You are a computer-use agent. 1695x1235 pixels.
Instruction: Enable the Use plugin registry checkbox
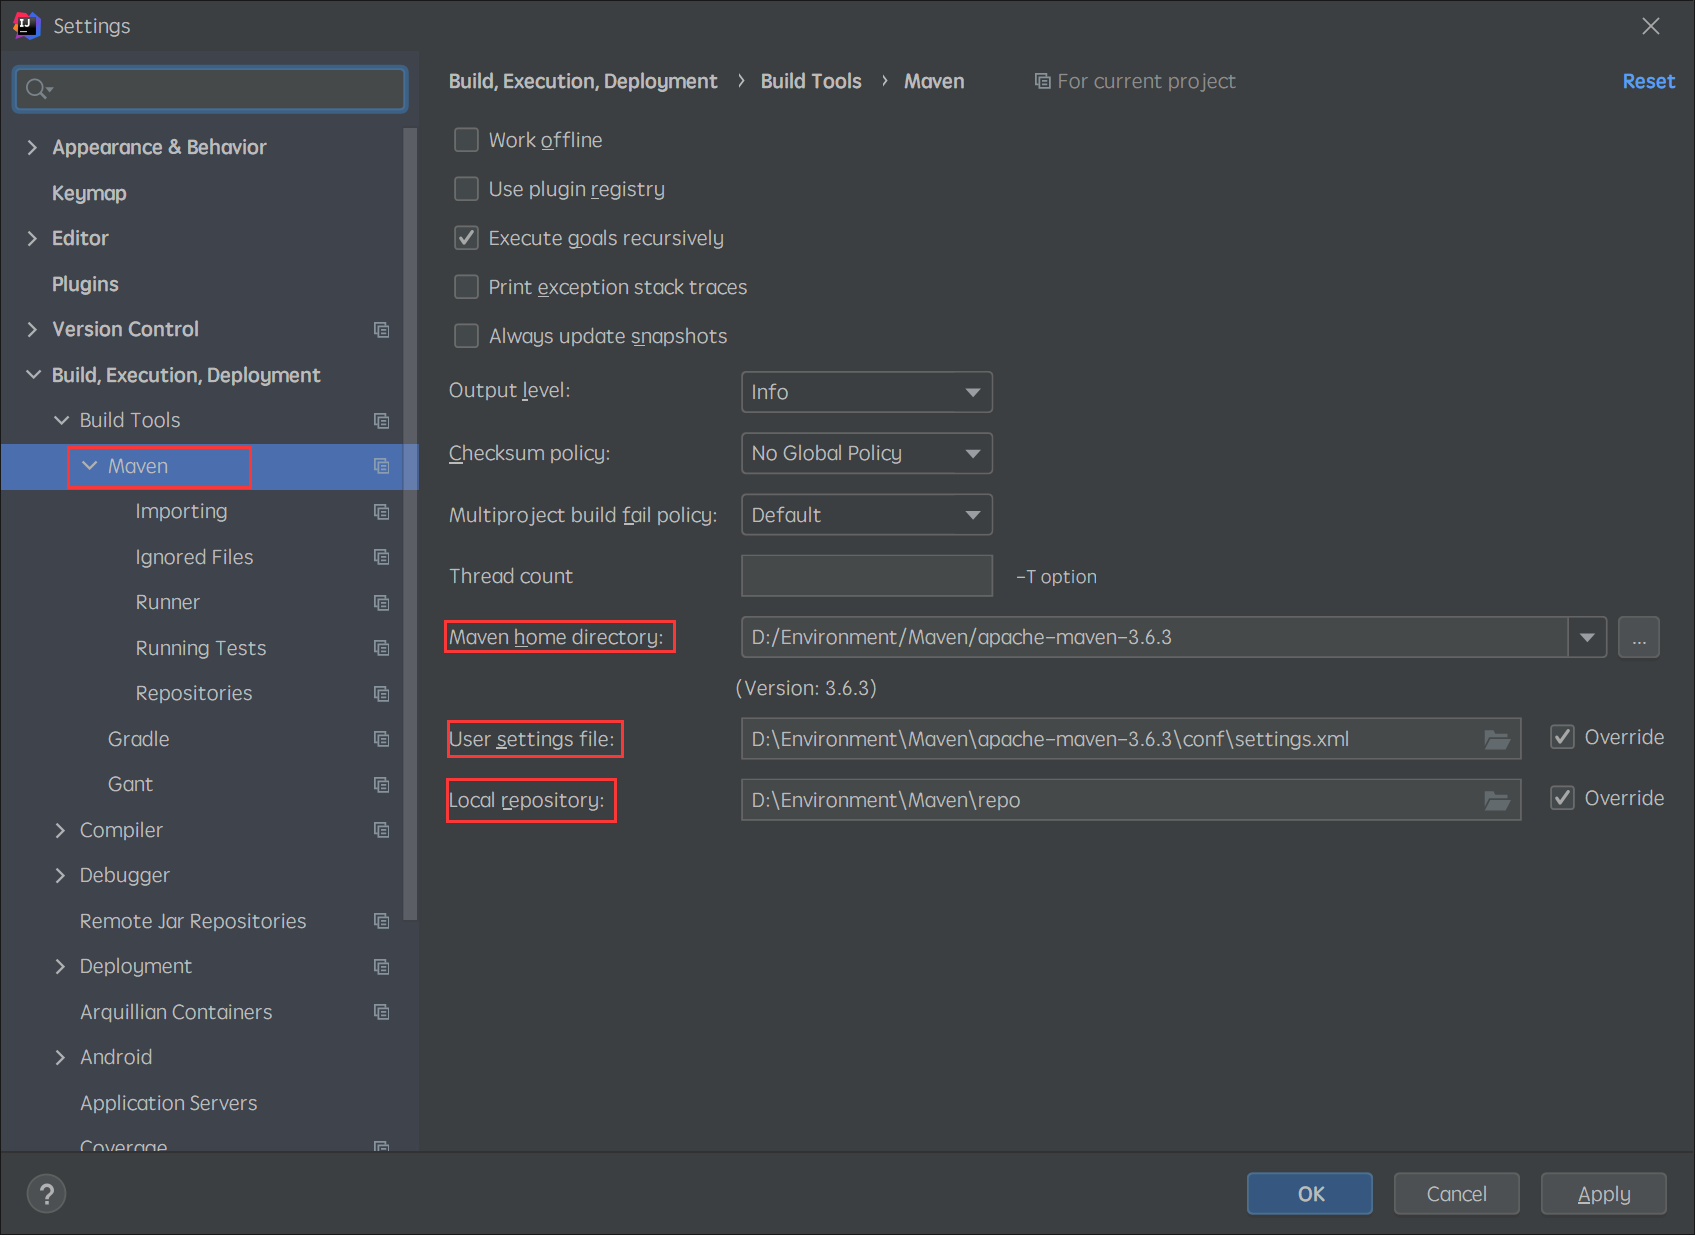click(466, 189)
